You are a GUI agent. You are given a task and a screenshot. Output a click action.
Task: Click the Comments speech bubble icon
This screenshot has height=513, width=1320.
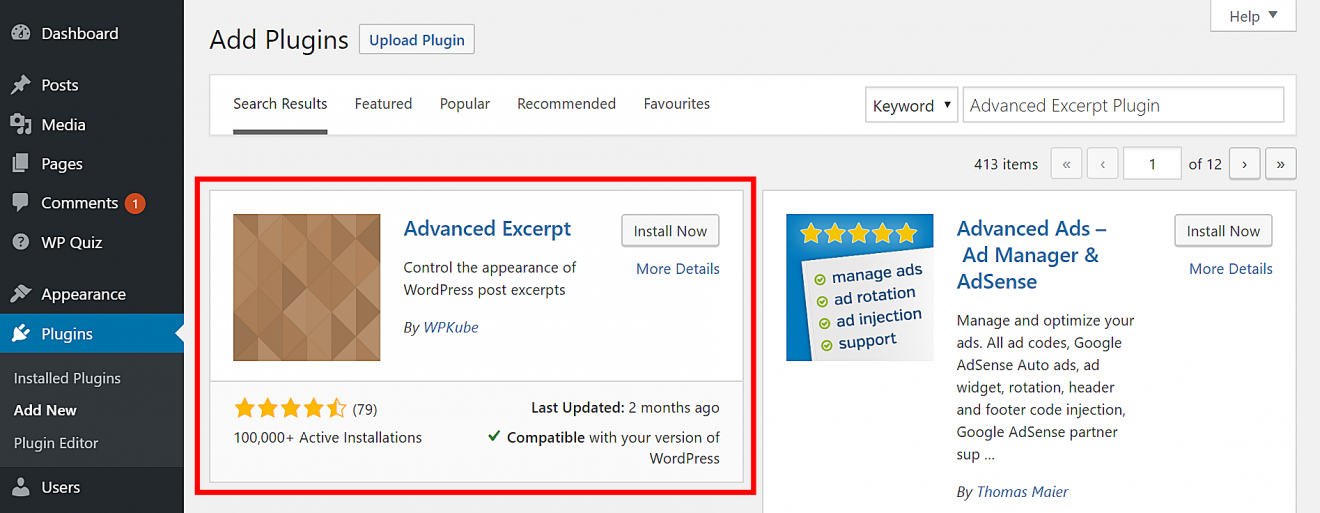(x=21, y=202)
